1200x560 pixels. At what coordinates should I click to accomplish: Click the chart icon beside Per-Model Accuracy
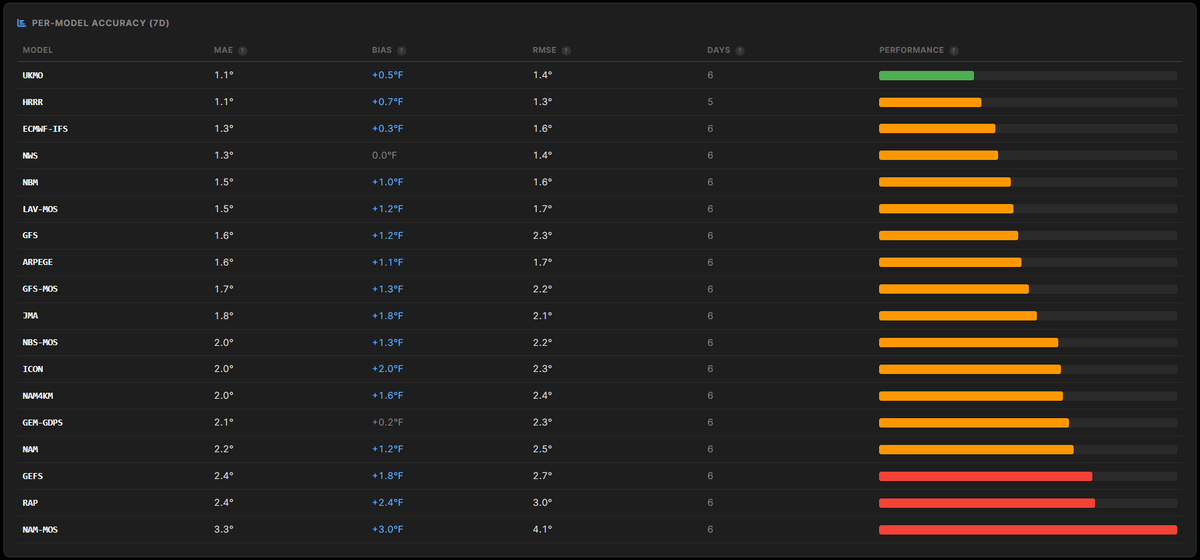coord(22,22)
